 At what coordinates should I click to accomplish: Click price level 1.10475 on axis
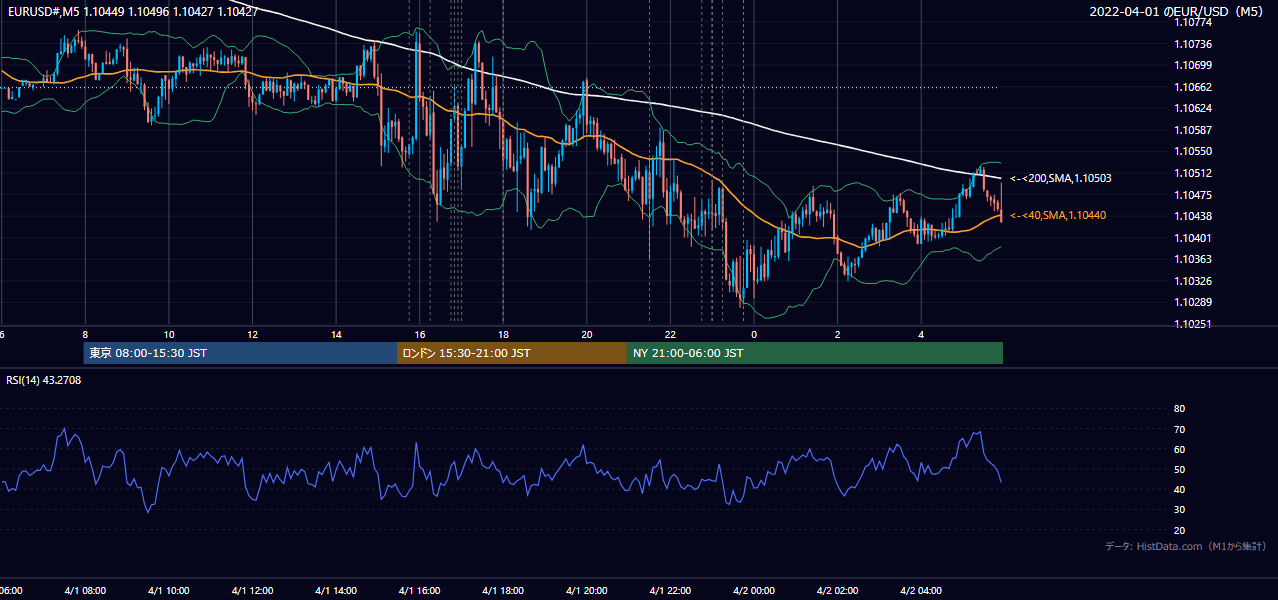[x=1191, y=195]
